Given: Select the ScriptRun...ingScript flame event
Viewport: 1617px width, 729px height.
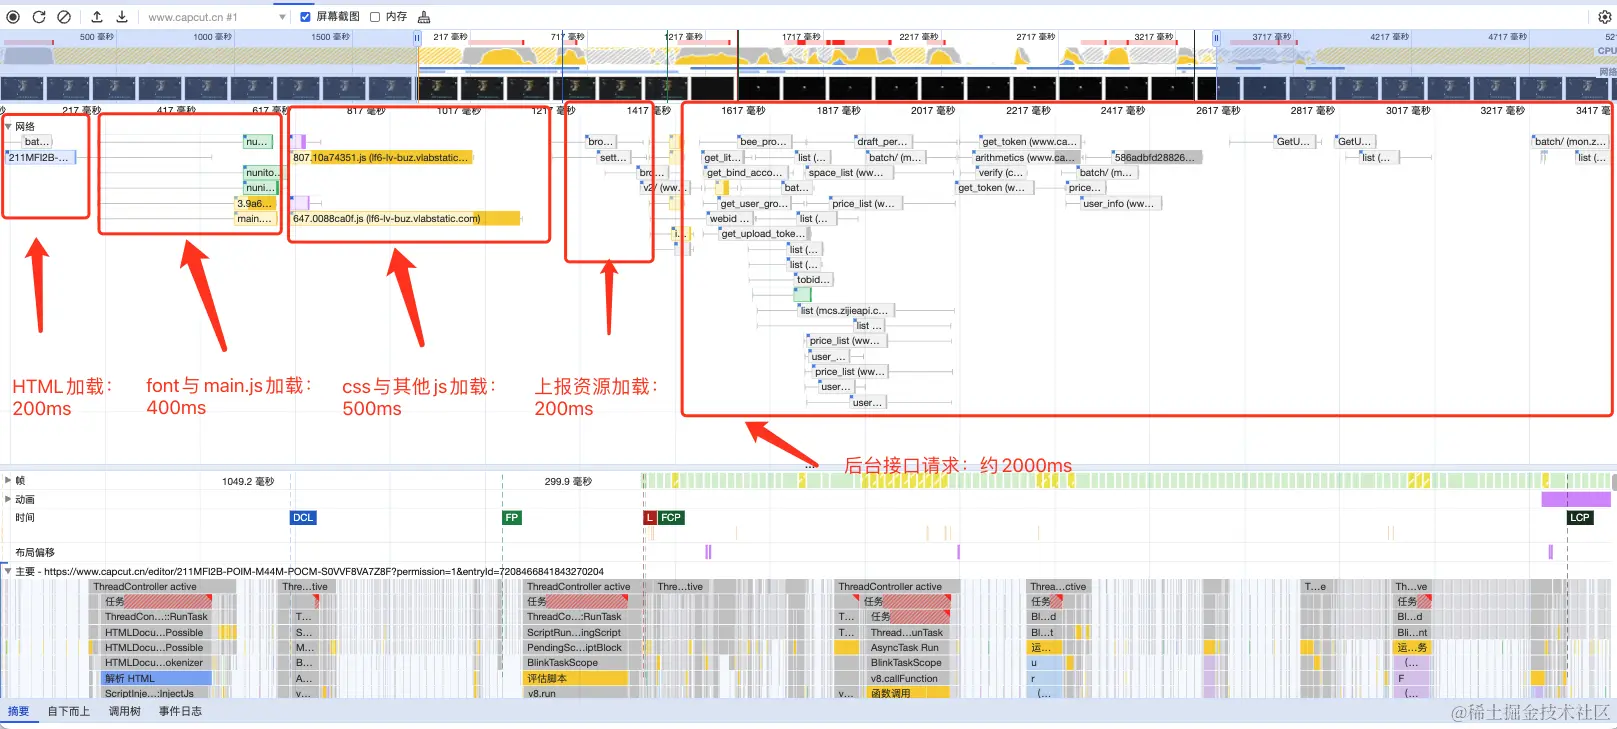Looking at the screenshot, I should pyautogui.click(x=576, y=633).
